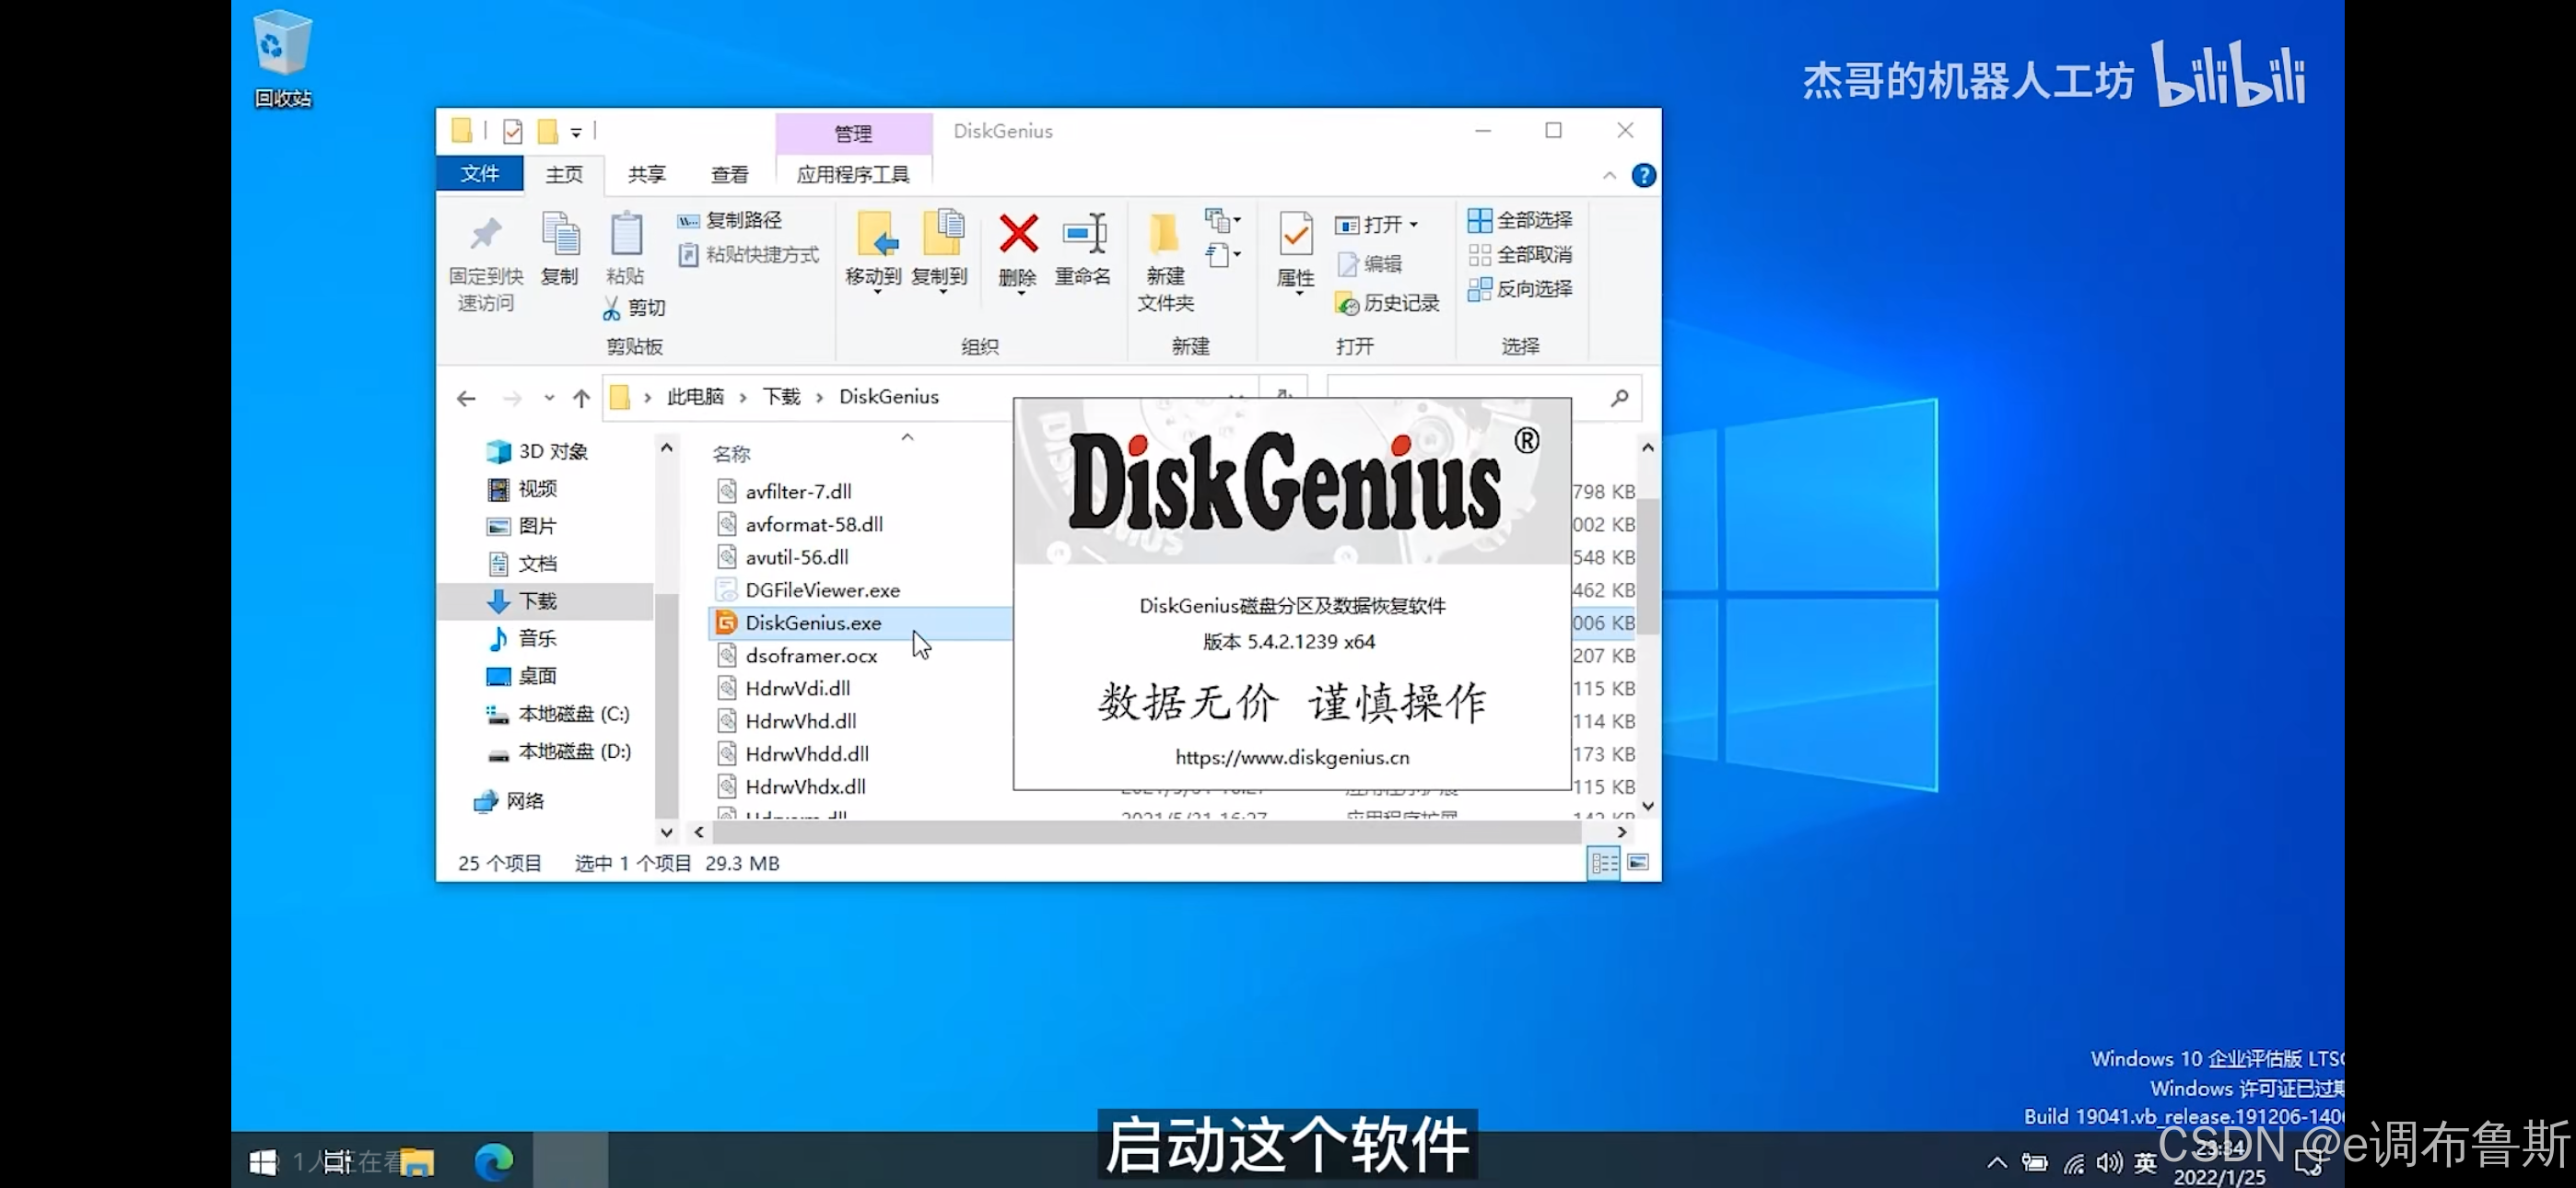The height and width of the screenshot is (1188, 2576).
Task: Click the Select All icon
Action: [x=1479, y=220]
